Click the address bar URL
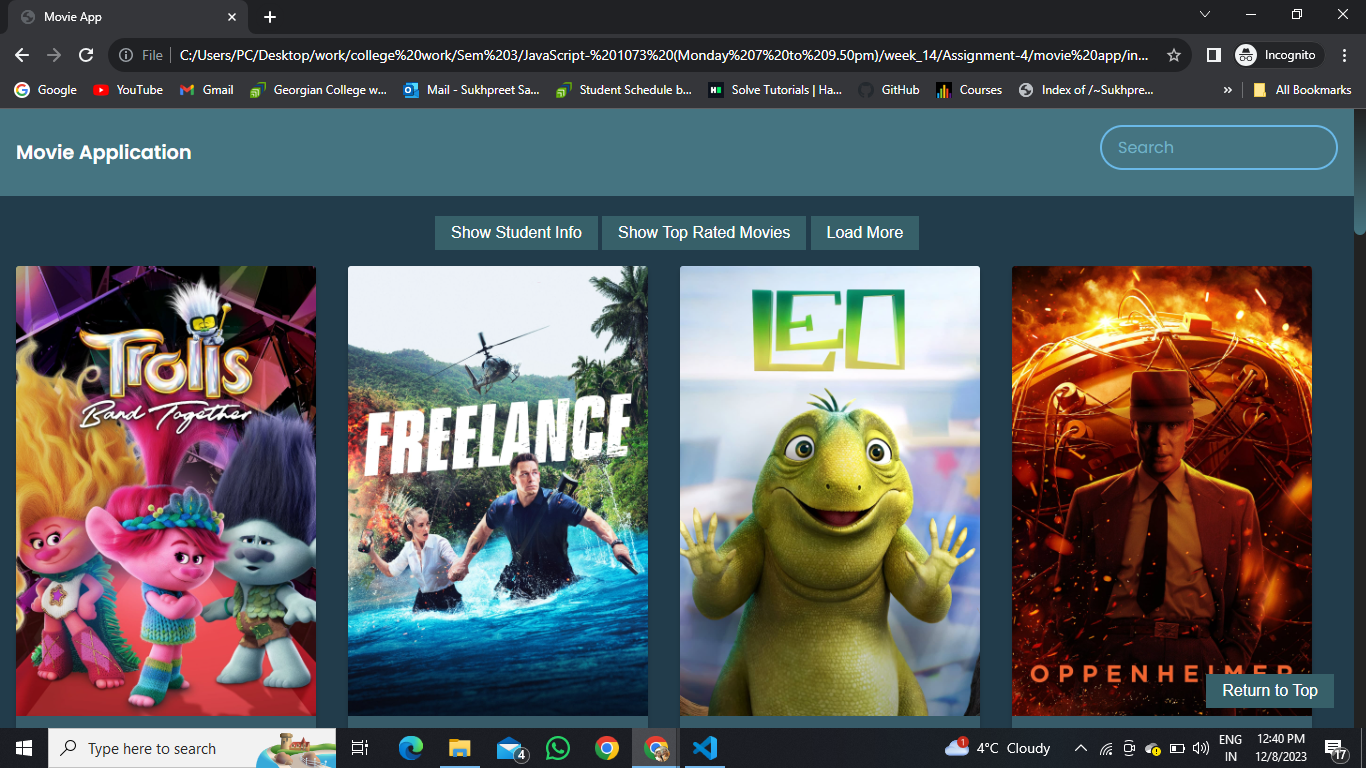This screenshot has height=768, width=1366. point(664,55)
